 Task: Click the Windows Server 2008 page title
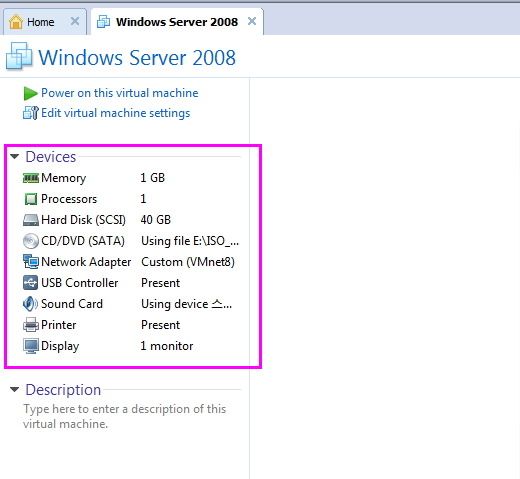pos(137,58)
